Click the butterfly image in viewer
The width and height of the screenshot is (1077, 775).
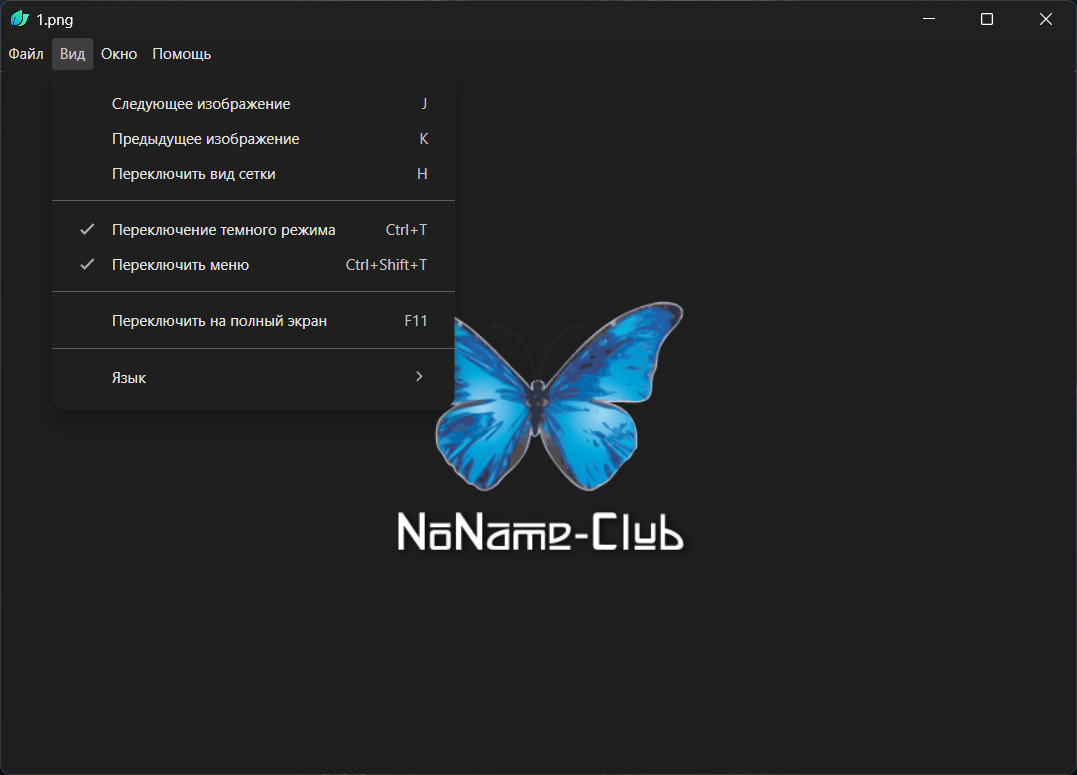tap(560, 396)
